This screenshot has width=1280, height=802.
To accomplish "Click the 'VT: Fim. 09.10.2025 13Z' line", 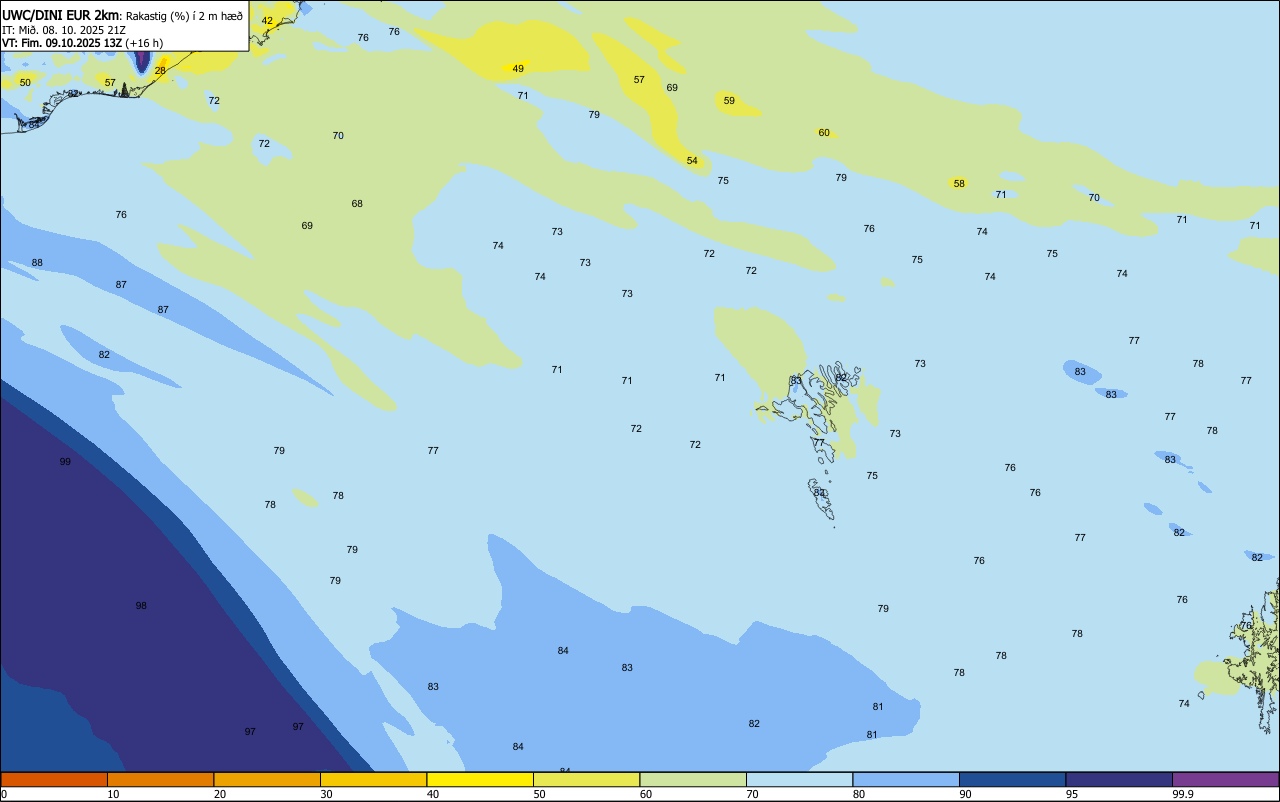I will click(x=62, y=43).
